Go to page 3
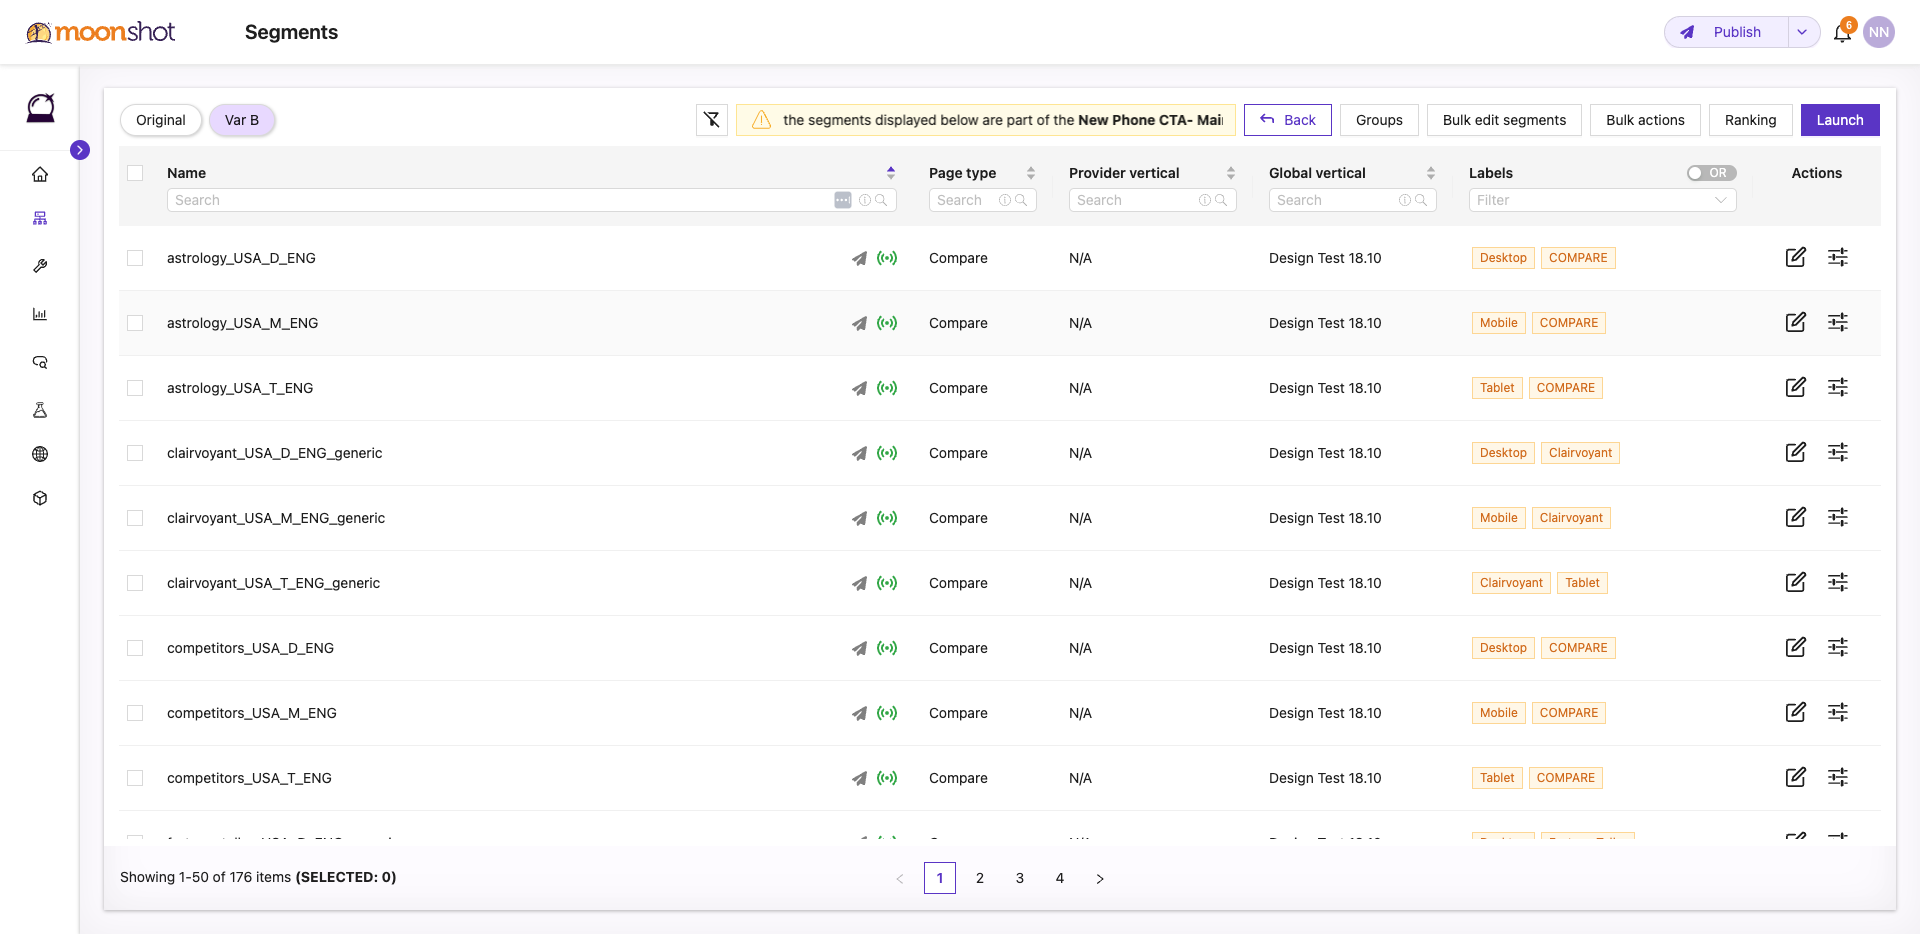 (1020, 878)
